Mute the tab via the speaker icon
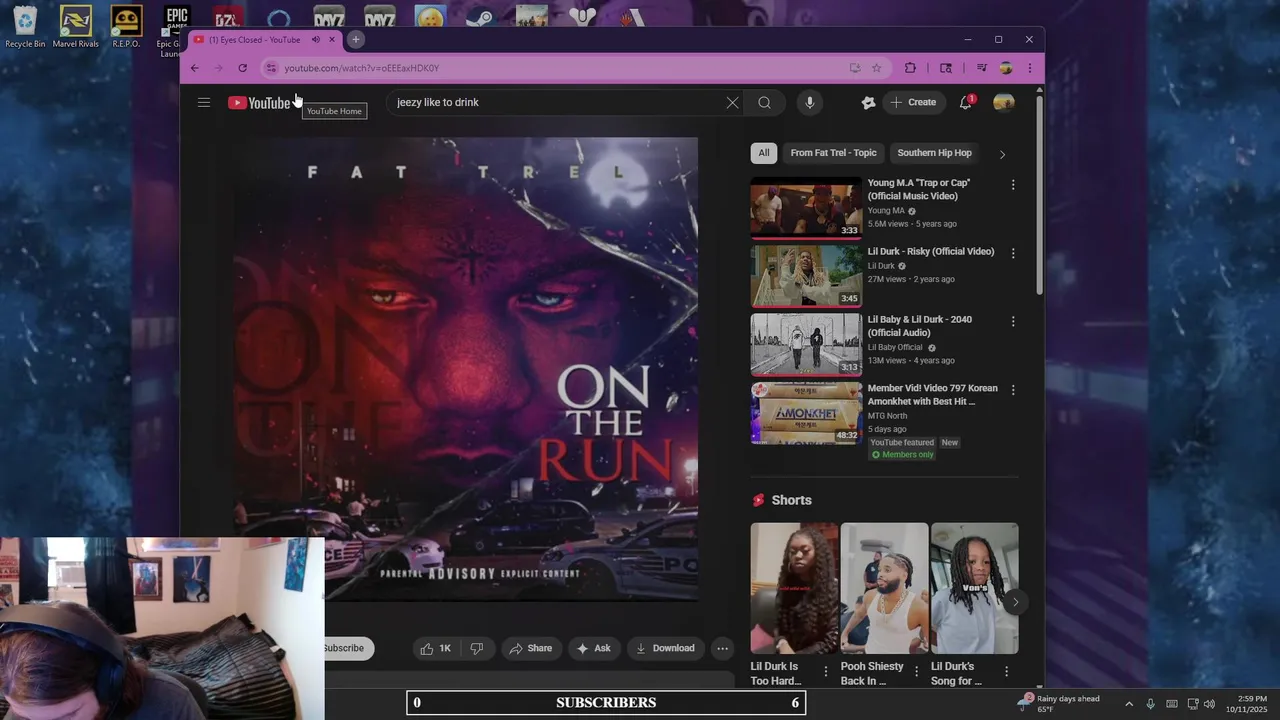This screenshot has width=1280, height=720. point(315,40)
